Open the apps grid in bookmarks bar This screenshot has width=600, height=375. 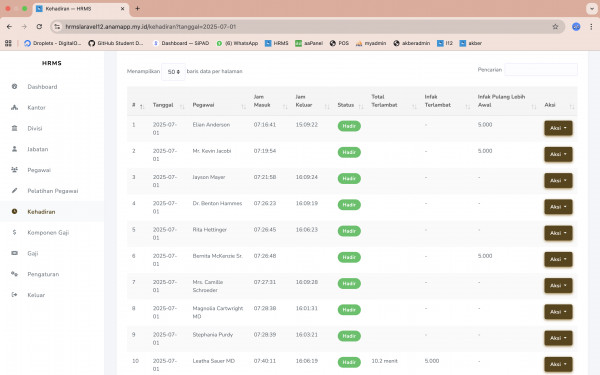[x=8, y=43]
